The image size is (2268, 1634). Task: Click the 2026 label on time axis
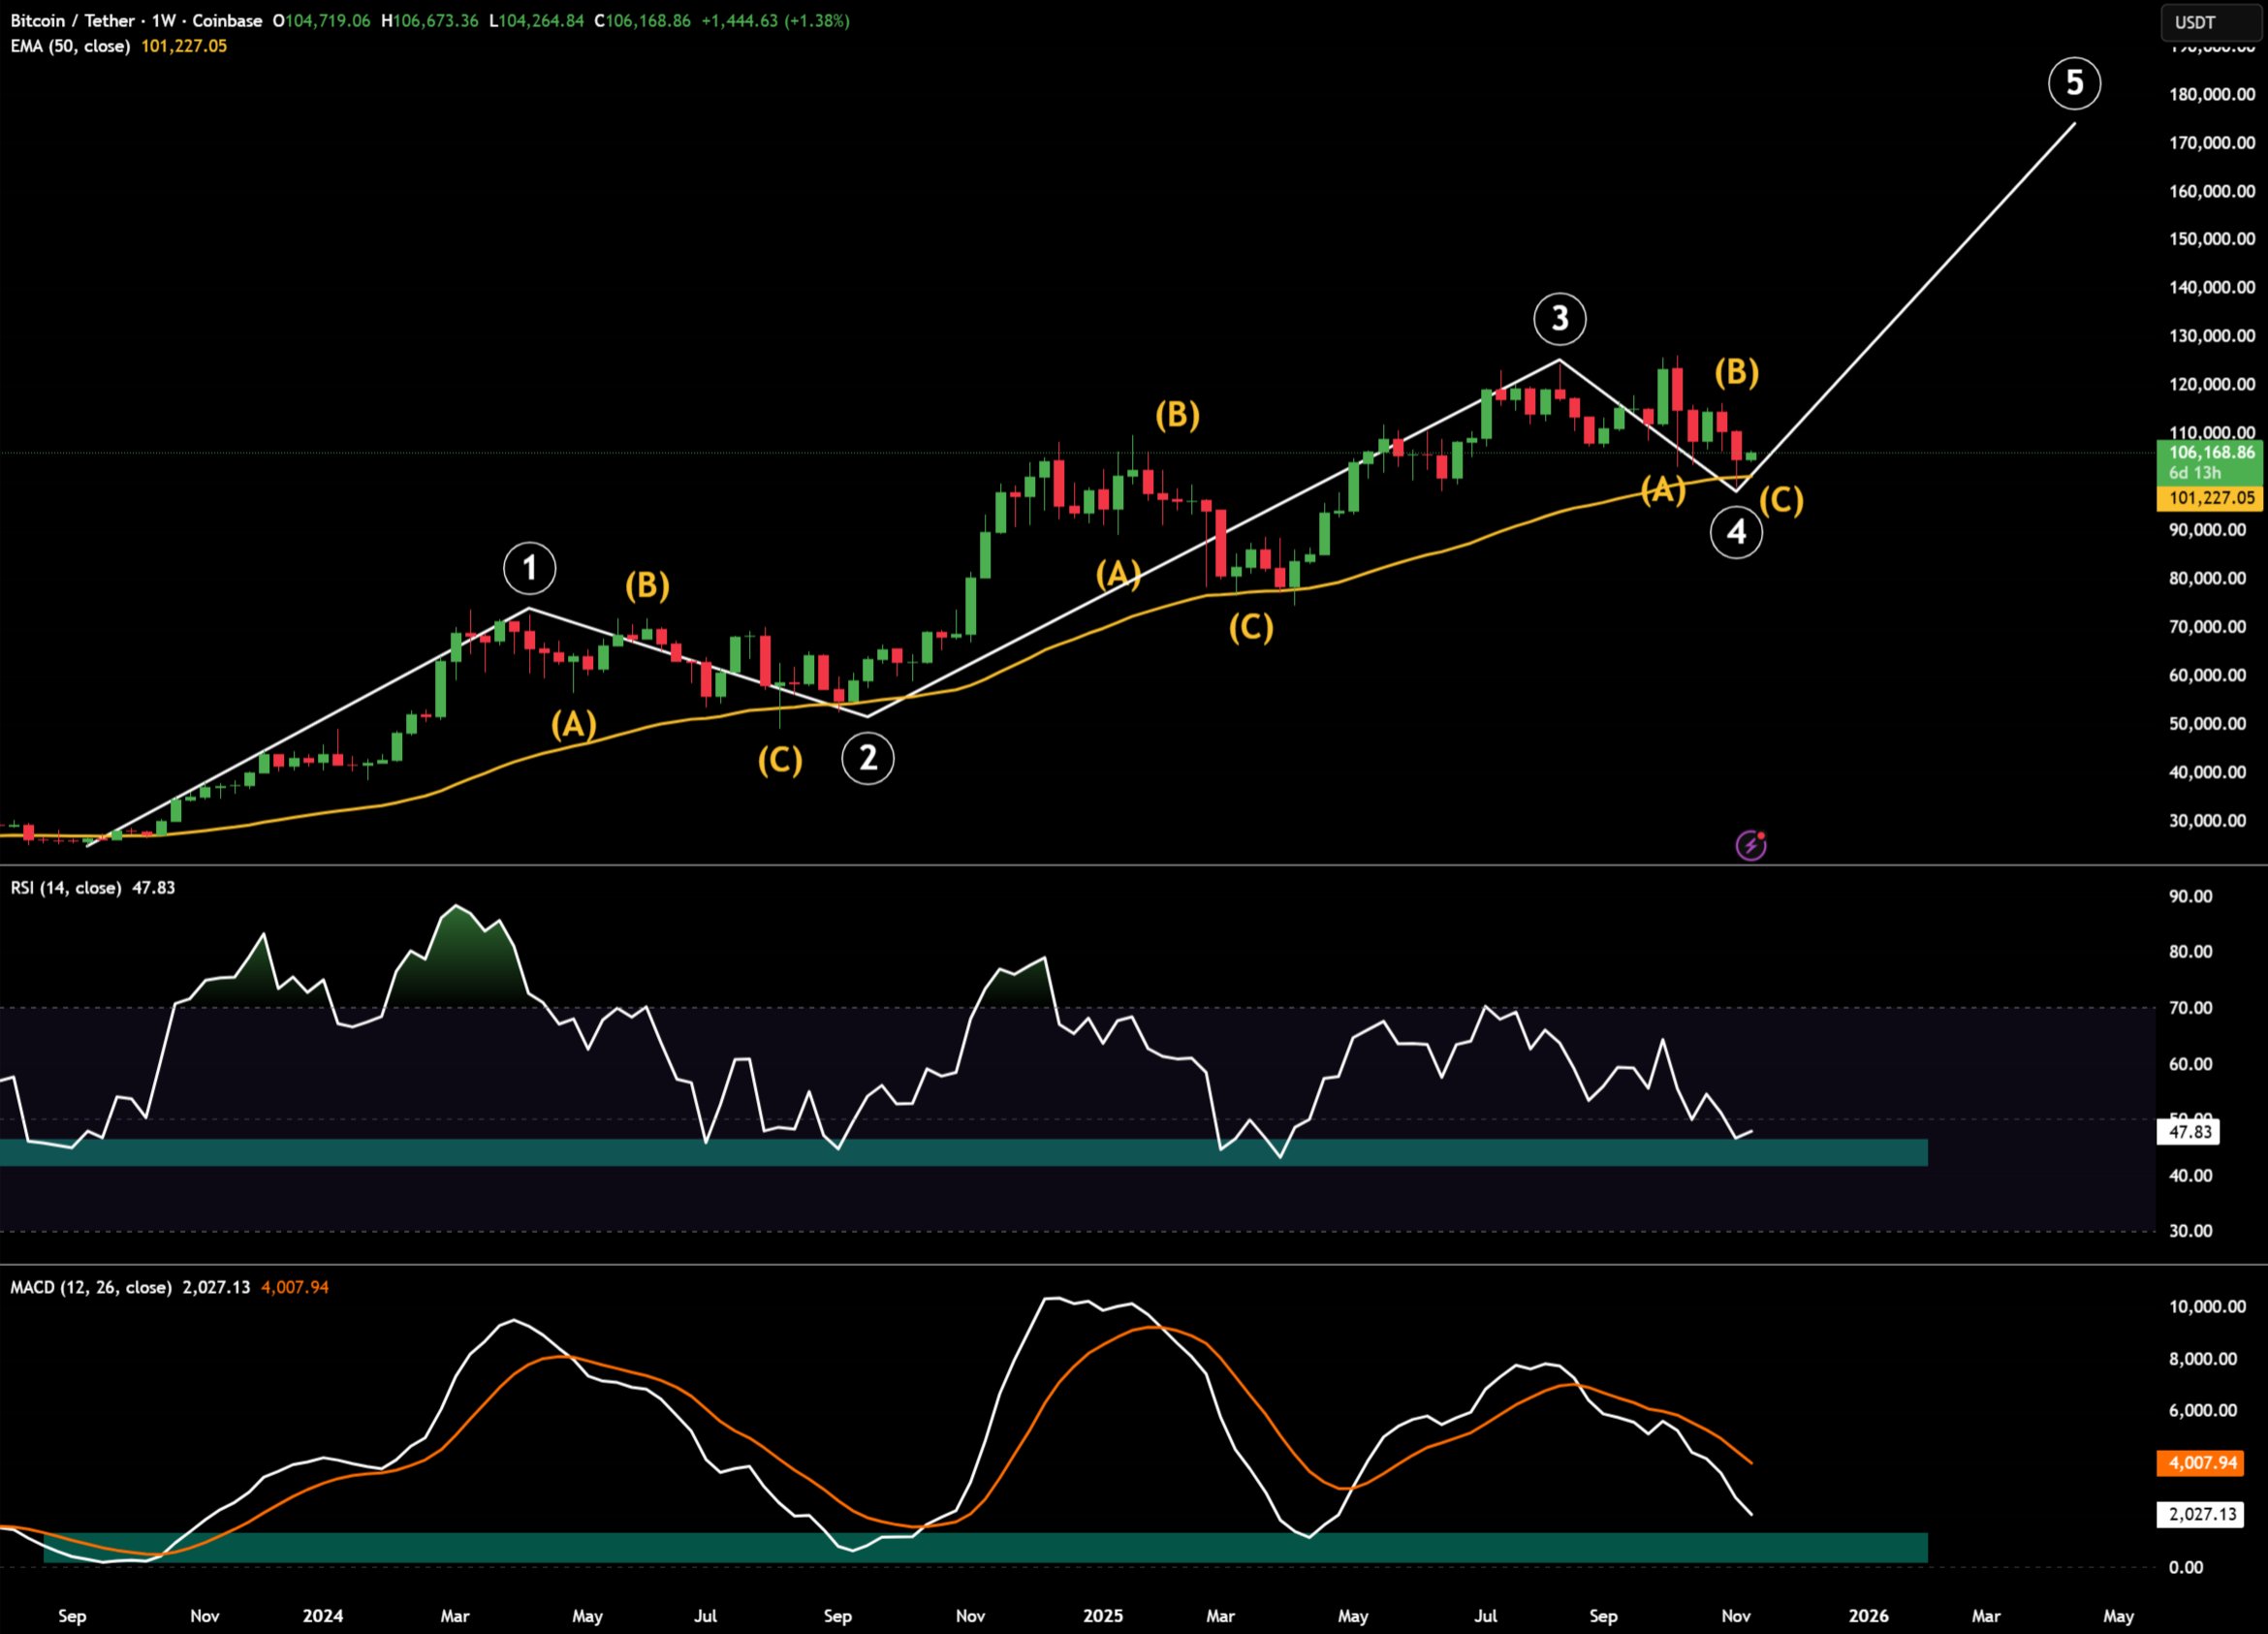[1868, 1616]
